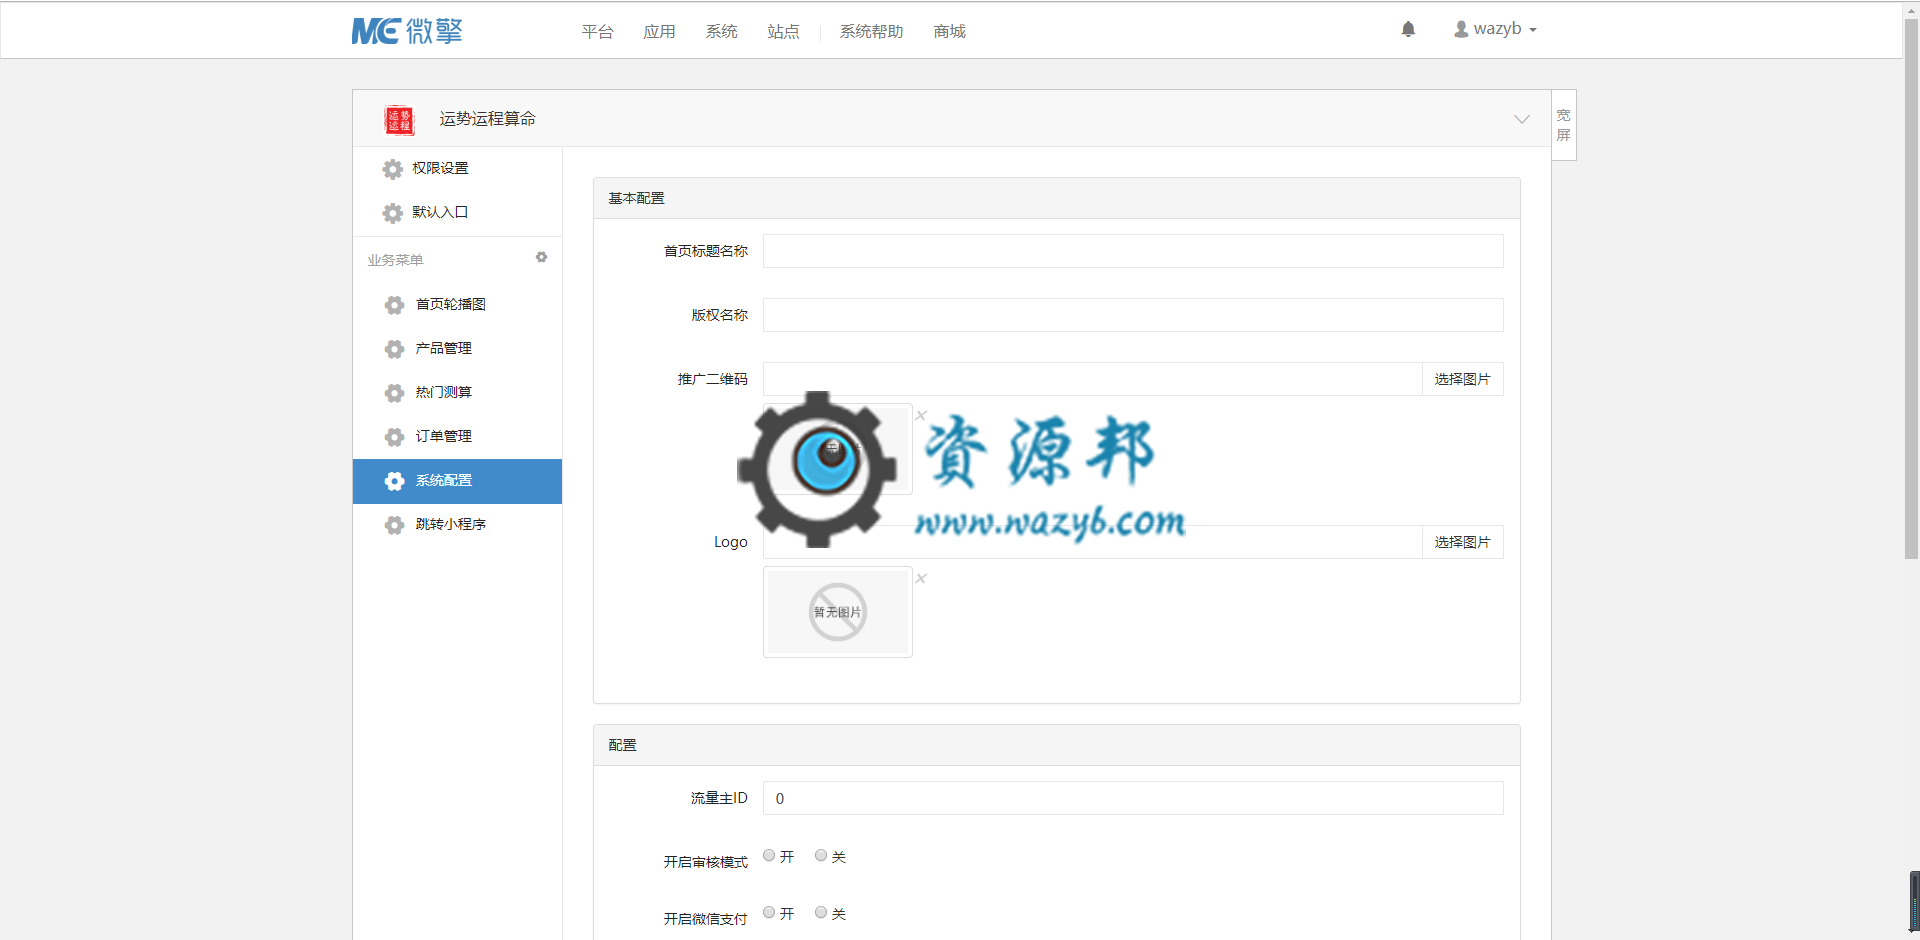
Task: Click gear icon next to 系统配置
Action: tap(395, 481)
